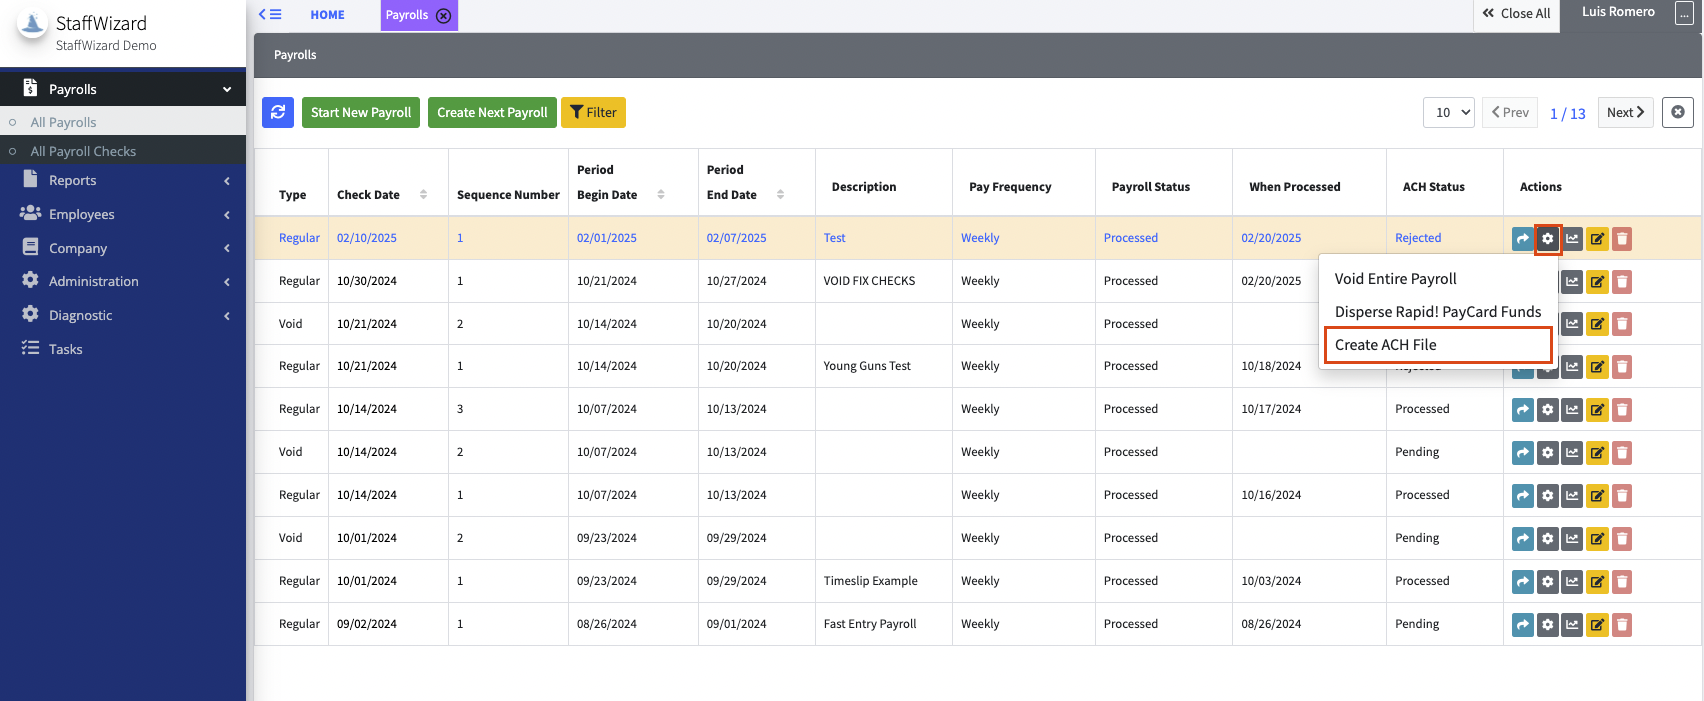Edit the 02/10/2025 payroll with pencil icon
The height and width of the screenshot is (701, 1704).
tap(1598, 238)
